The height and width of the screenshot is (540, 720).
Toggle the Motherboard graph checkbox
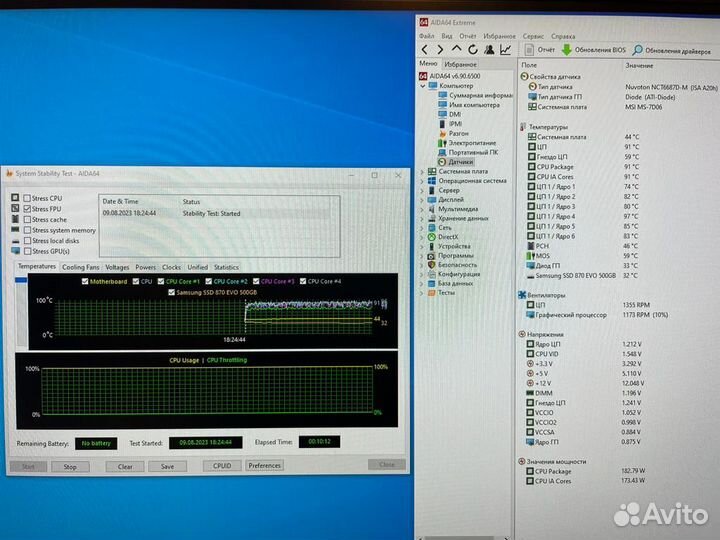(x=85, y=281)
